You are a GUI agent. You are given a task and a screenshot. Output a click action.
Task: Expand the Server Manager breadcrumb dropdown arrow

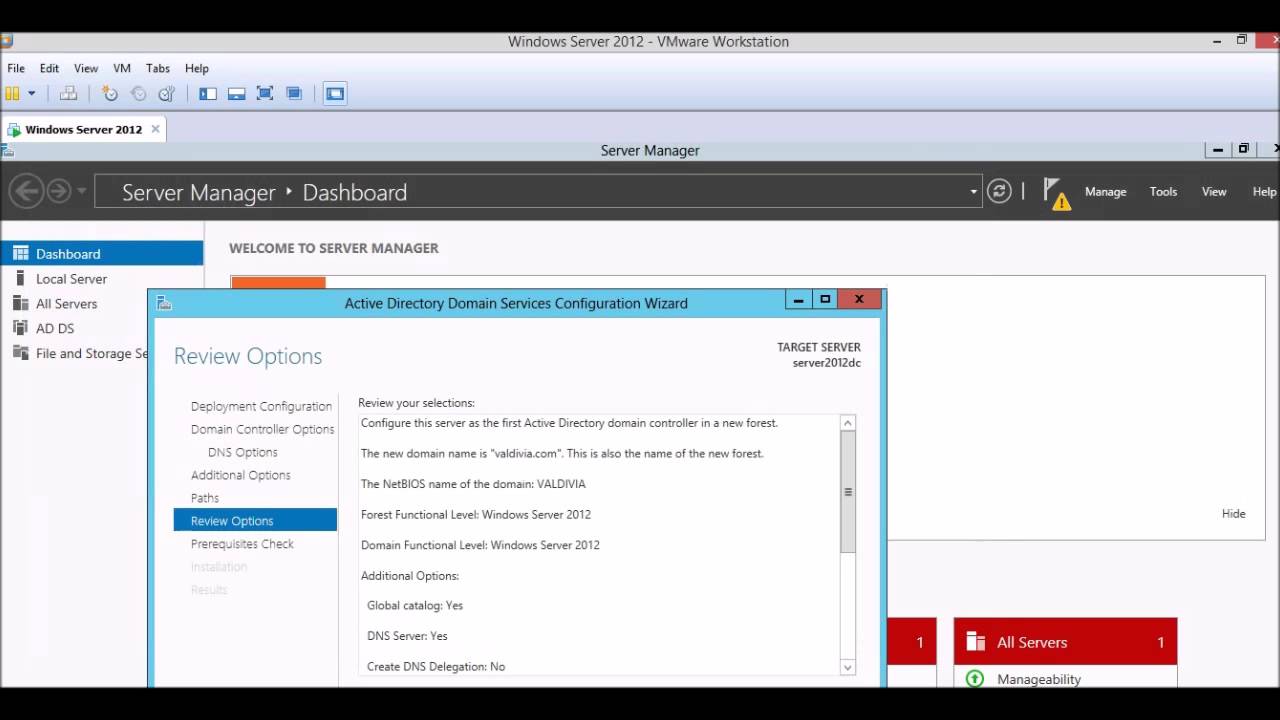974,191
